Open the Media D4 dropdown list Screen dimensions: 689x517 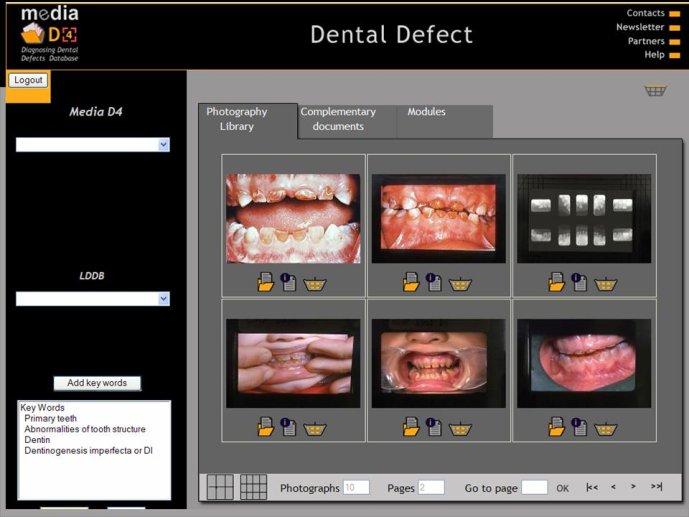click(93, 145)
